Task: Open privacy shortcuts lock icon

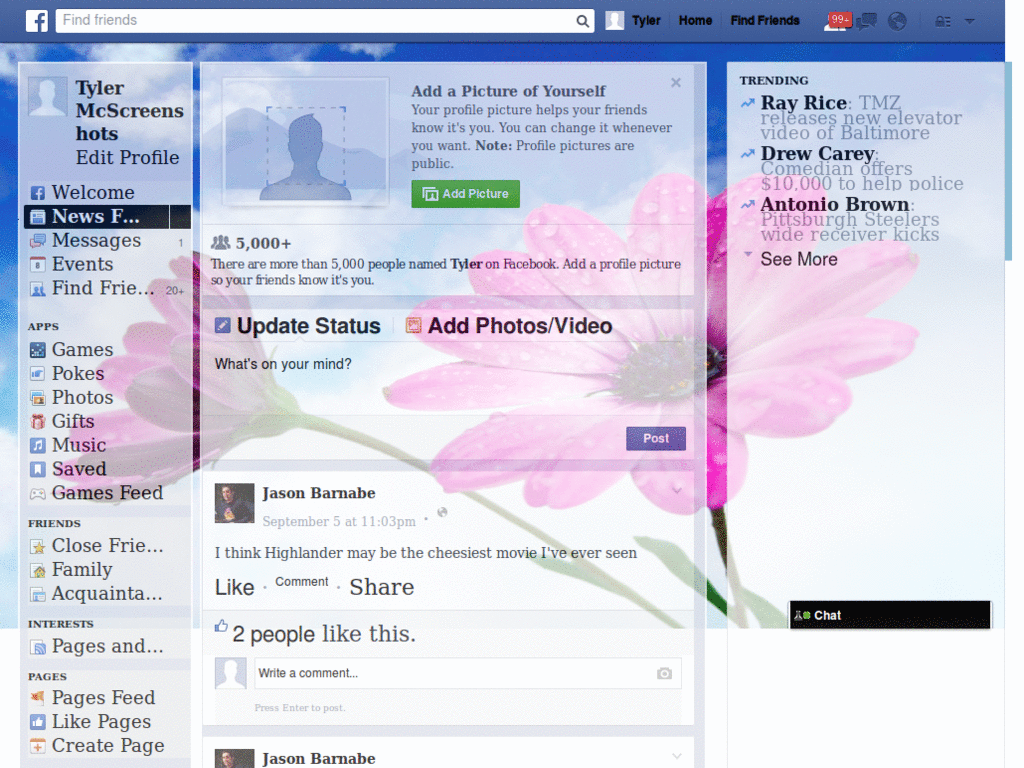Action: pyautogui.click(x=942, y=22)
